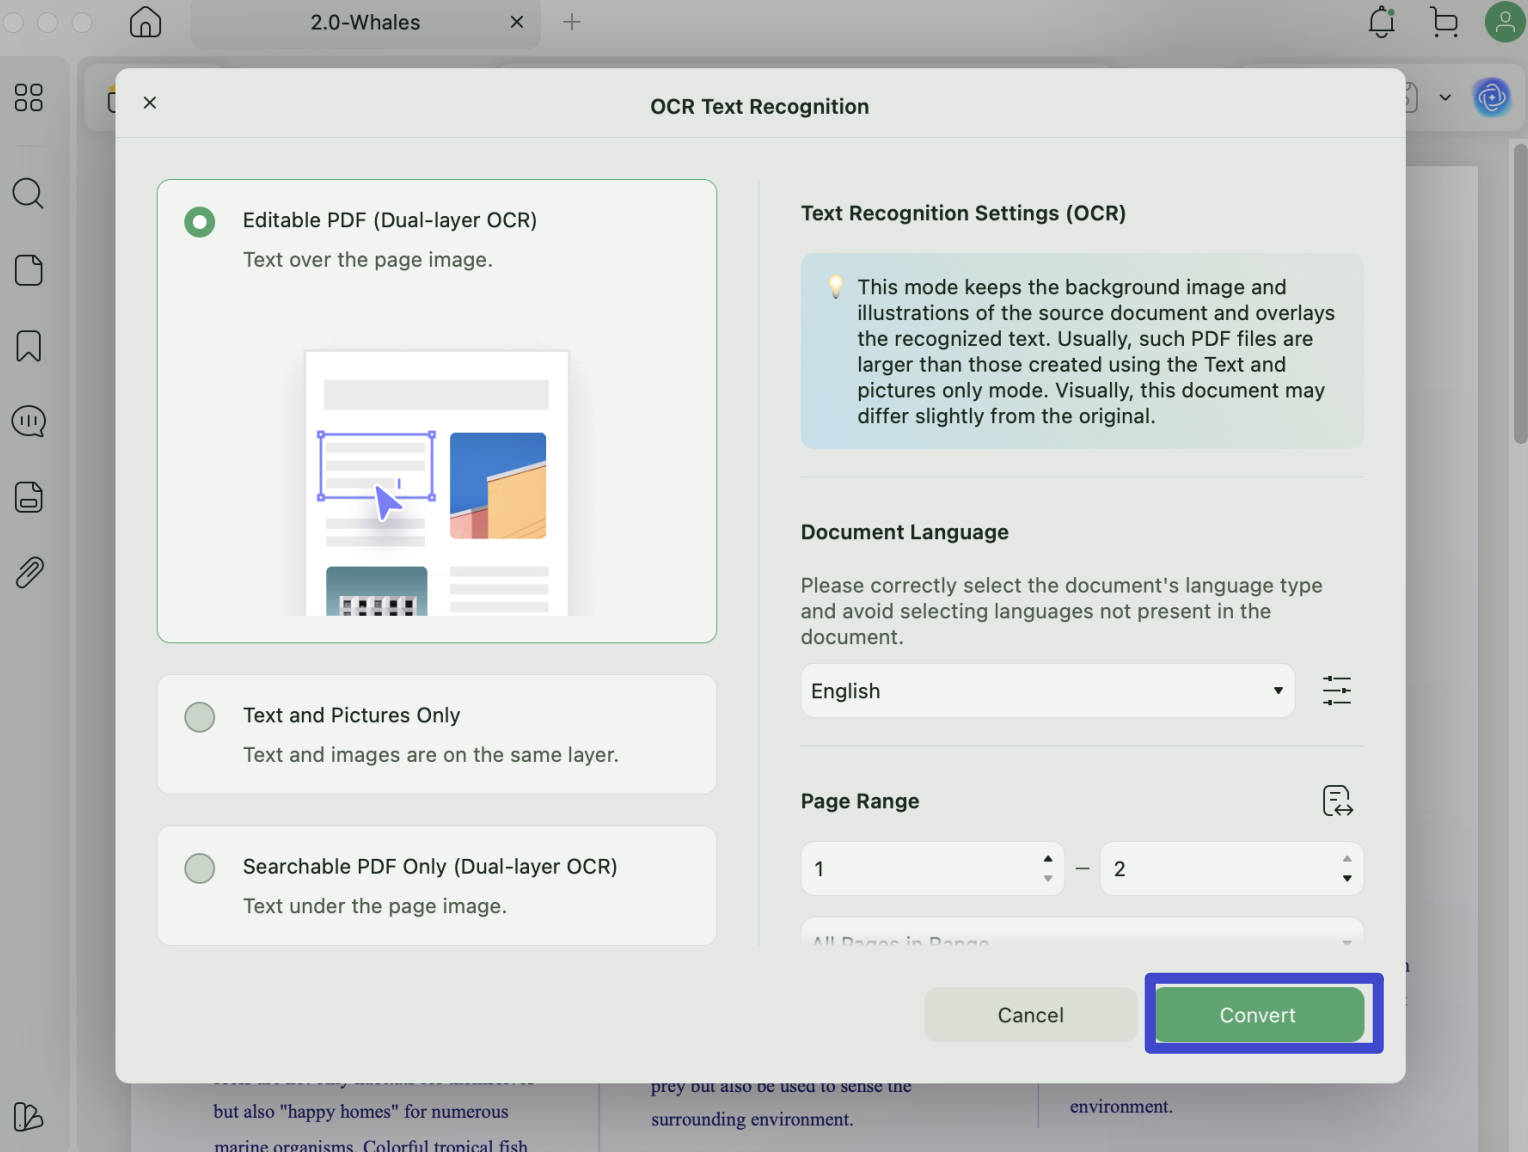
Task: Close the 2.0-Whales tab
Action: (517, 22)
